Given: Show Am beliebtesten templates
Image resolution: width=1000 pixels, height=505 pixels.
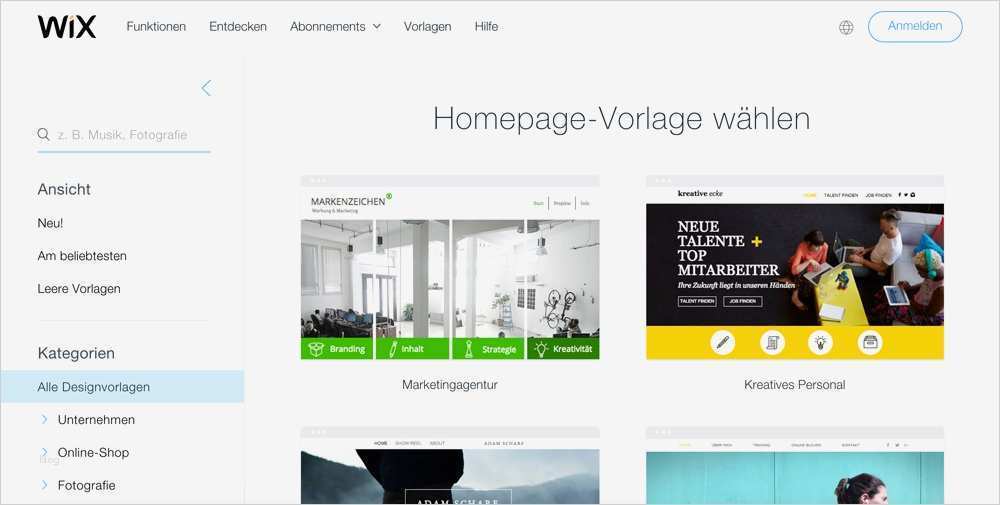Looking at the screenshot, I should (x=82, y=256).
